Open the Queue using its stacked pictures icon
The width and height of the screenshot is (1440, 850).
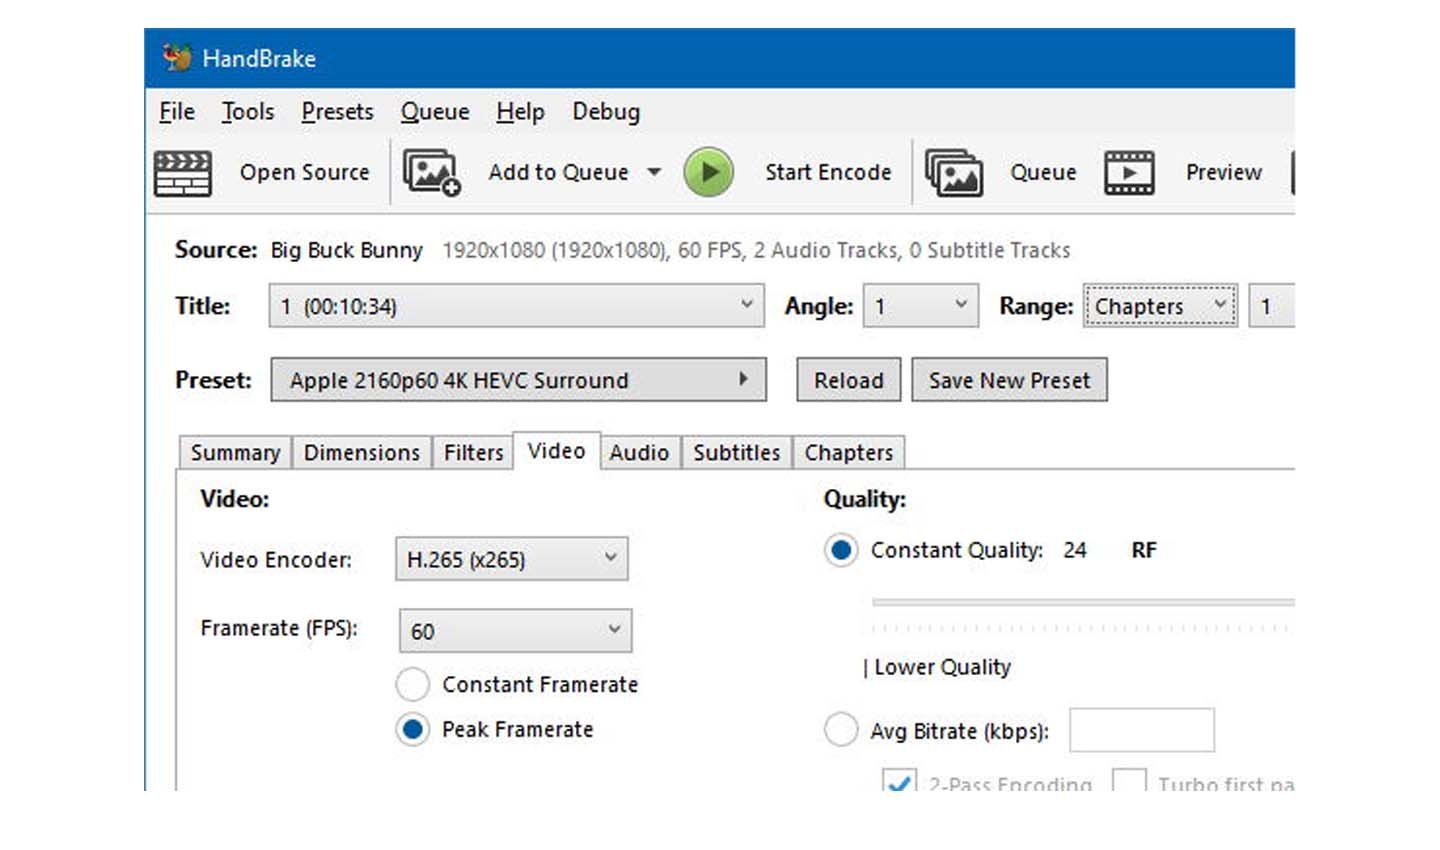[x=953, y=173]
